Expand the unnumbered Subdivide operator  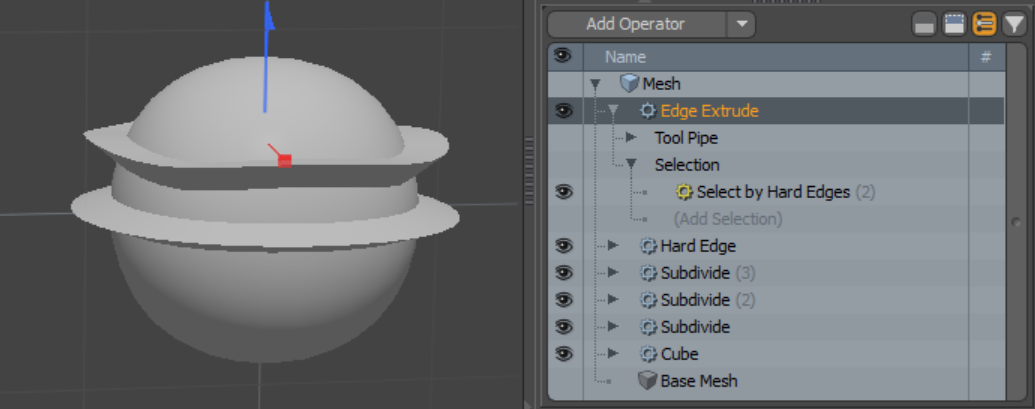(x=613, y=327)
